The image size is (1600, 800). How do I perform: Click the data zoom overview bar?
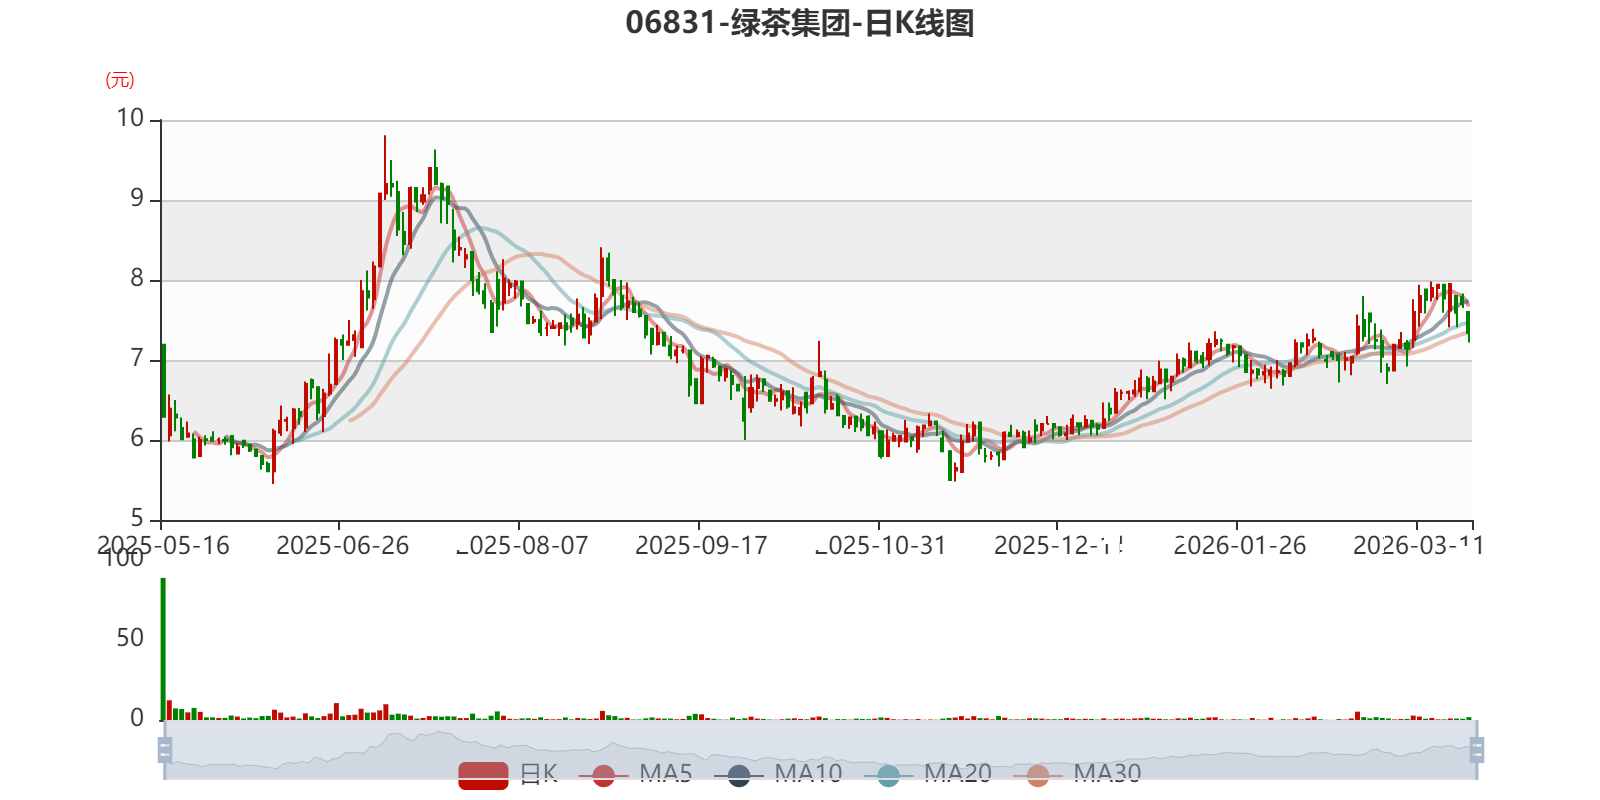821,749
